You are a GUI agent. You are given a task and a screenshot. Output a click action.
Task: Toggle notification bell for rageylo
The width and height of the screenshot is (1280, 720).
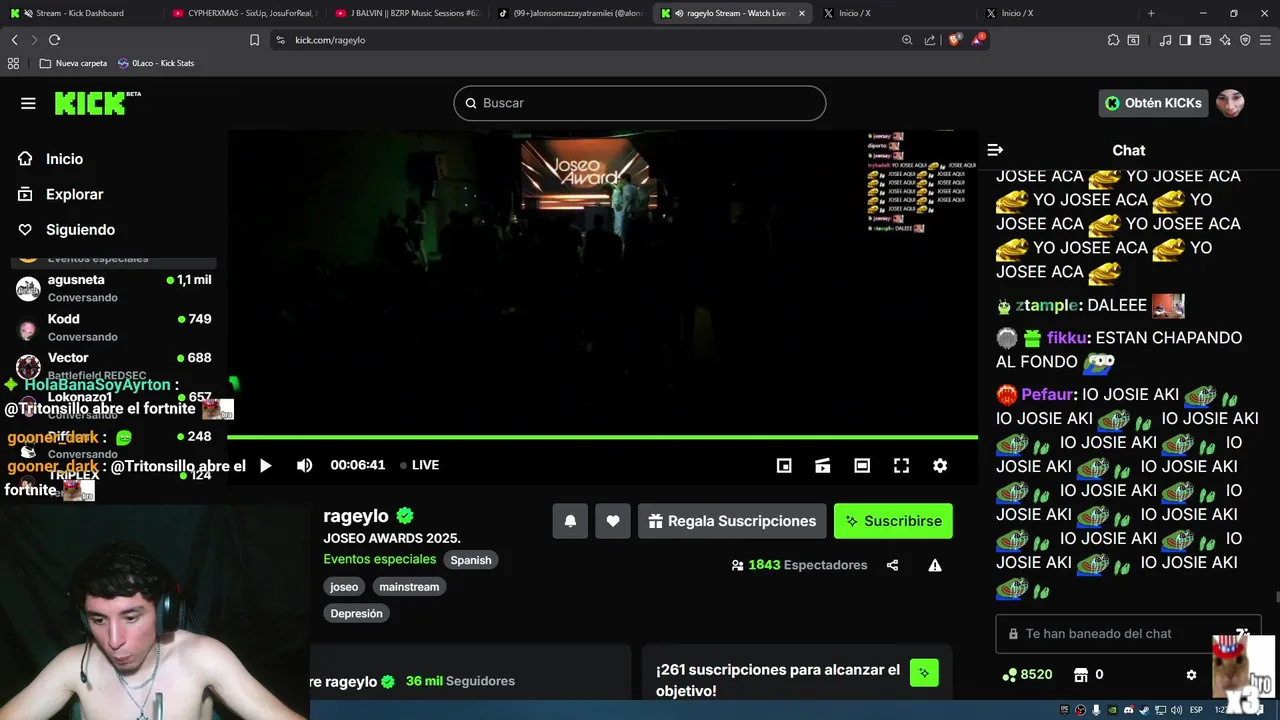[570, 521]
